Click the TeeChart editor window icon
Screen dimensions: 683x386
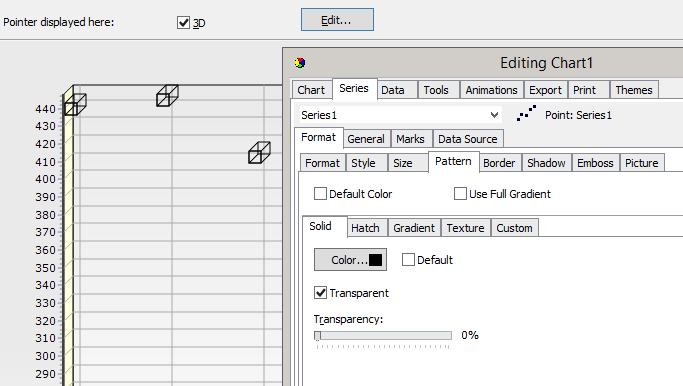point(300,63)
